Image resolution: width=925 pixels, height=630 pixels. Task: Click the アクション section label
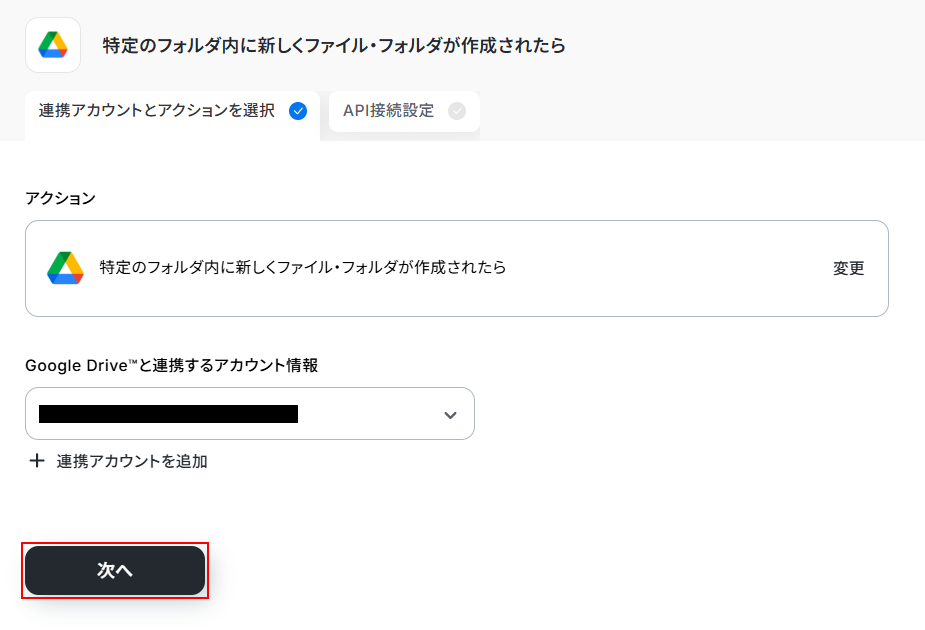tap(60, 198)
